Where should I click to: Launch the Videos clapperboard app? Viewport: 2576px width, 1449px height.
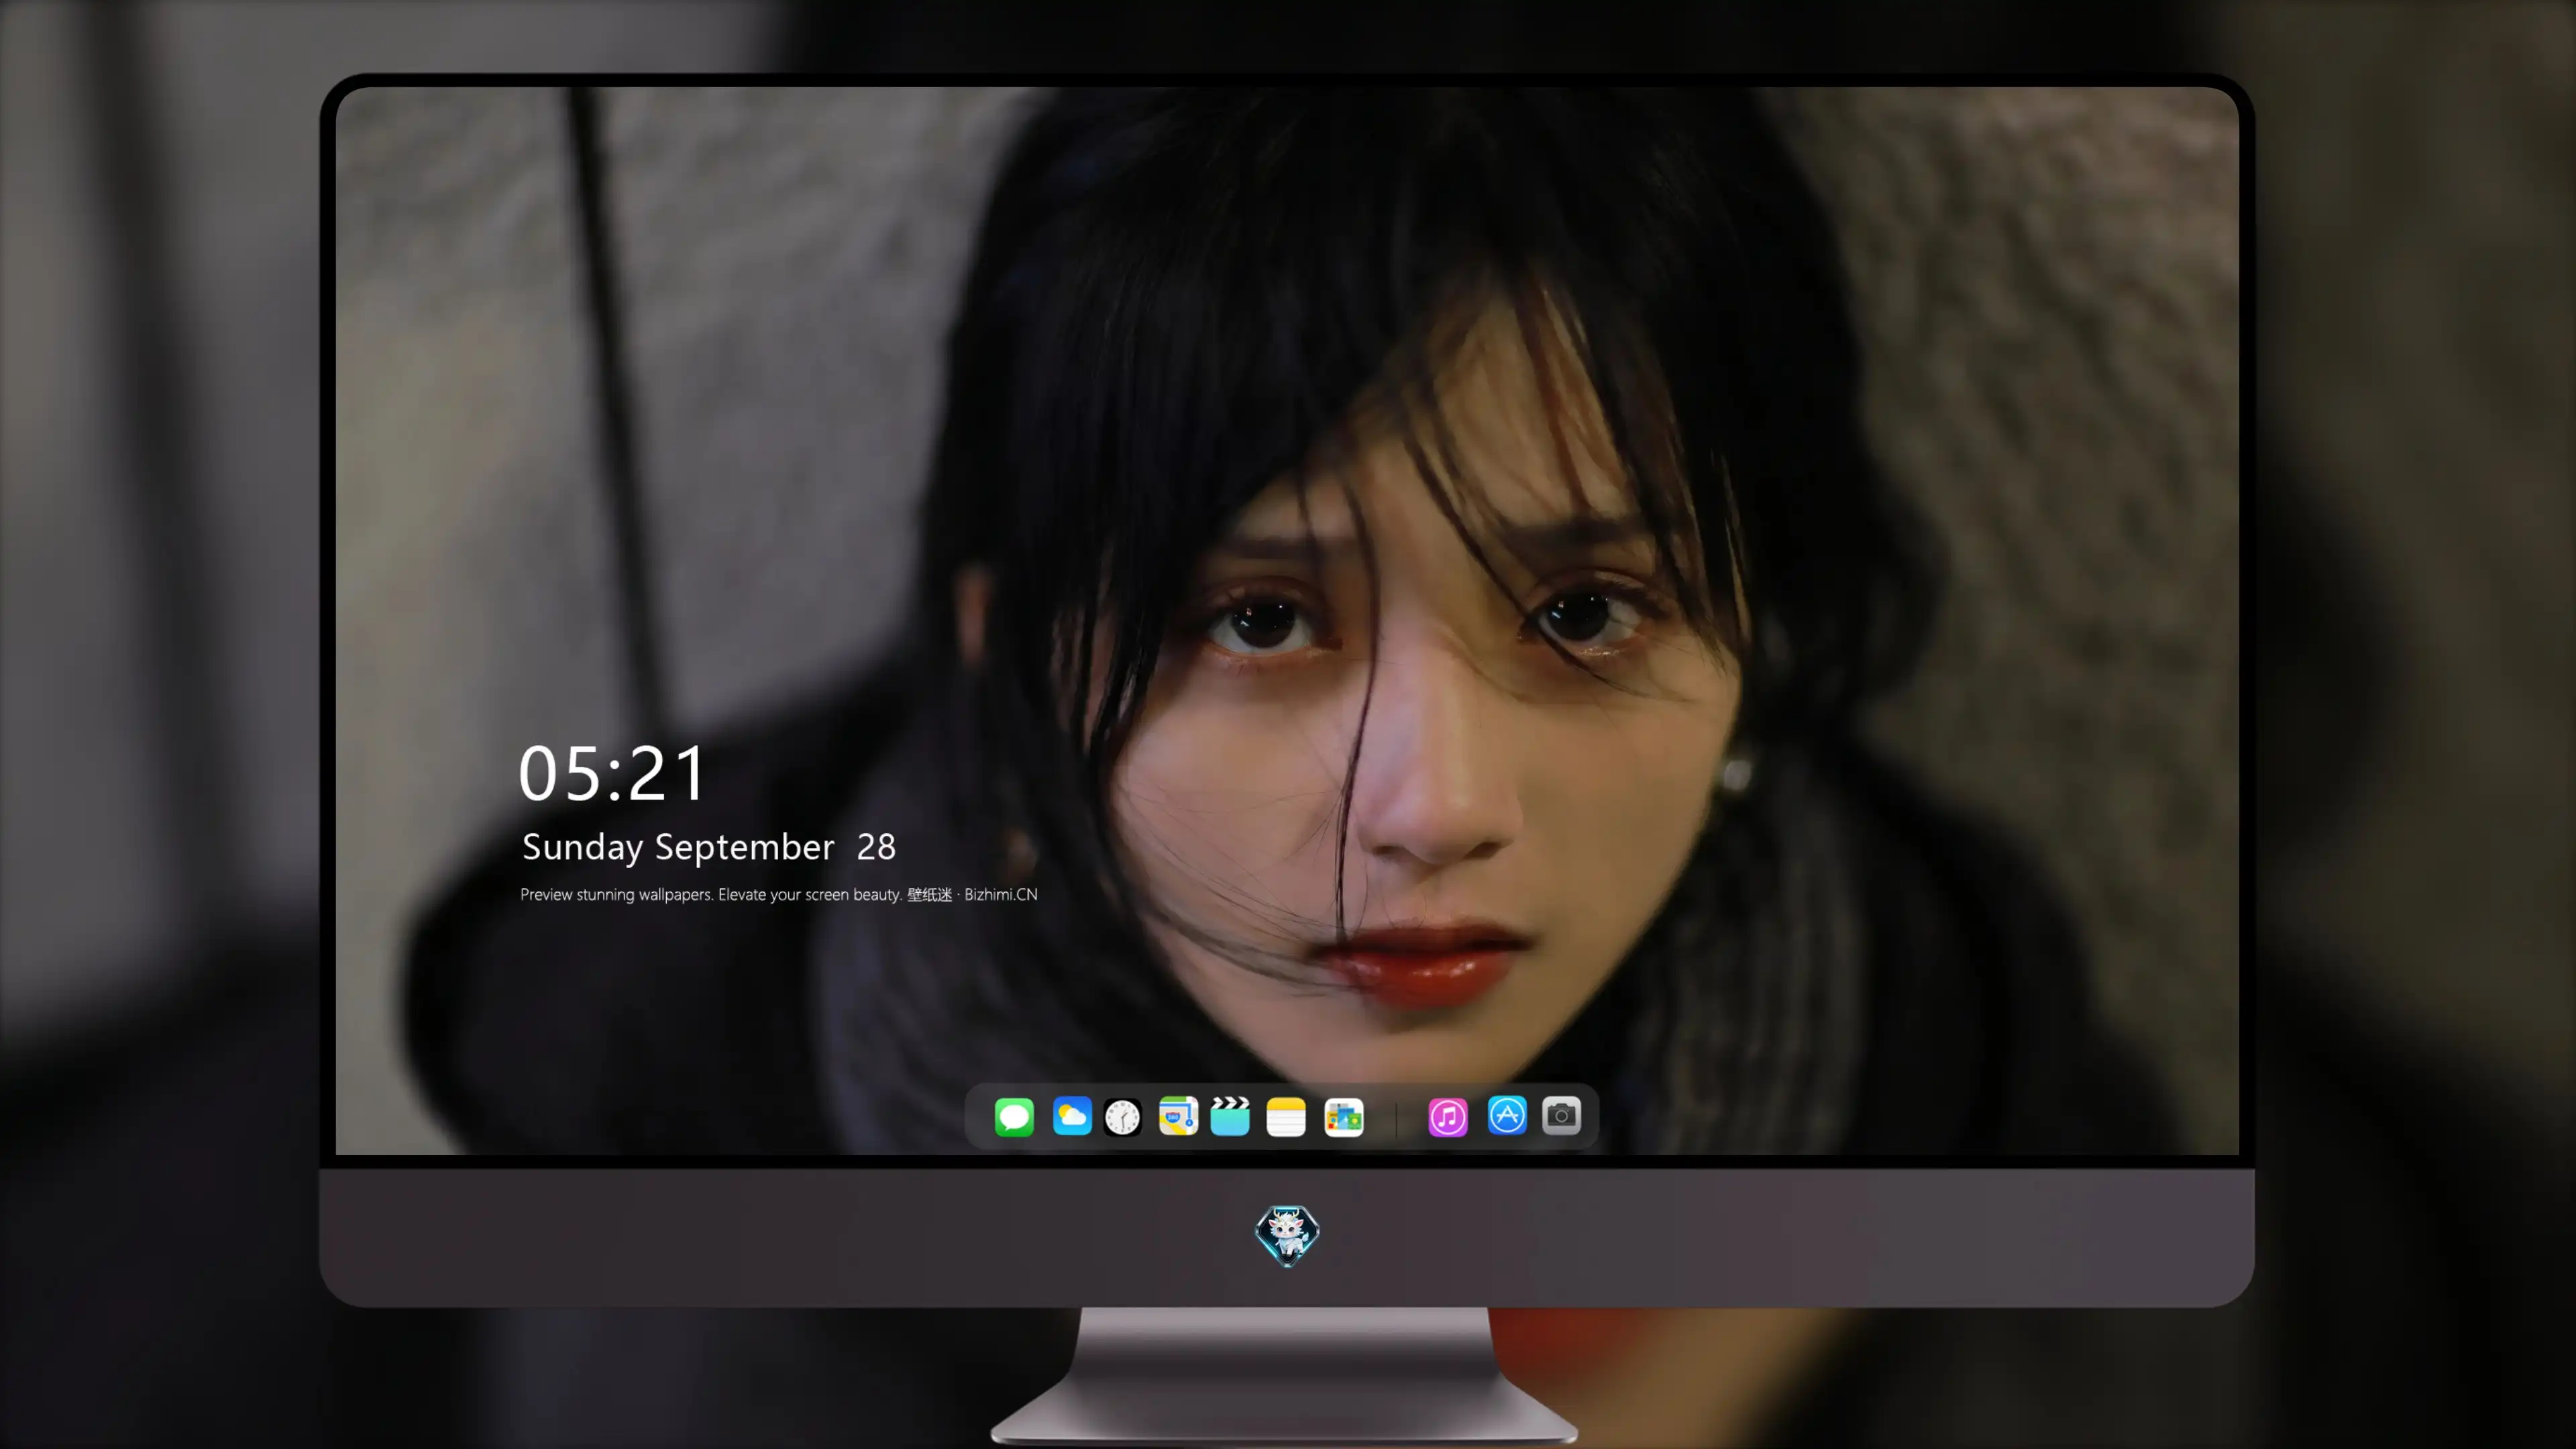1230,1116
